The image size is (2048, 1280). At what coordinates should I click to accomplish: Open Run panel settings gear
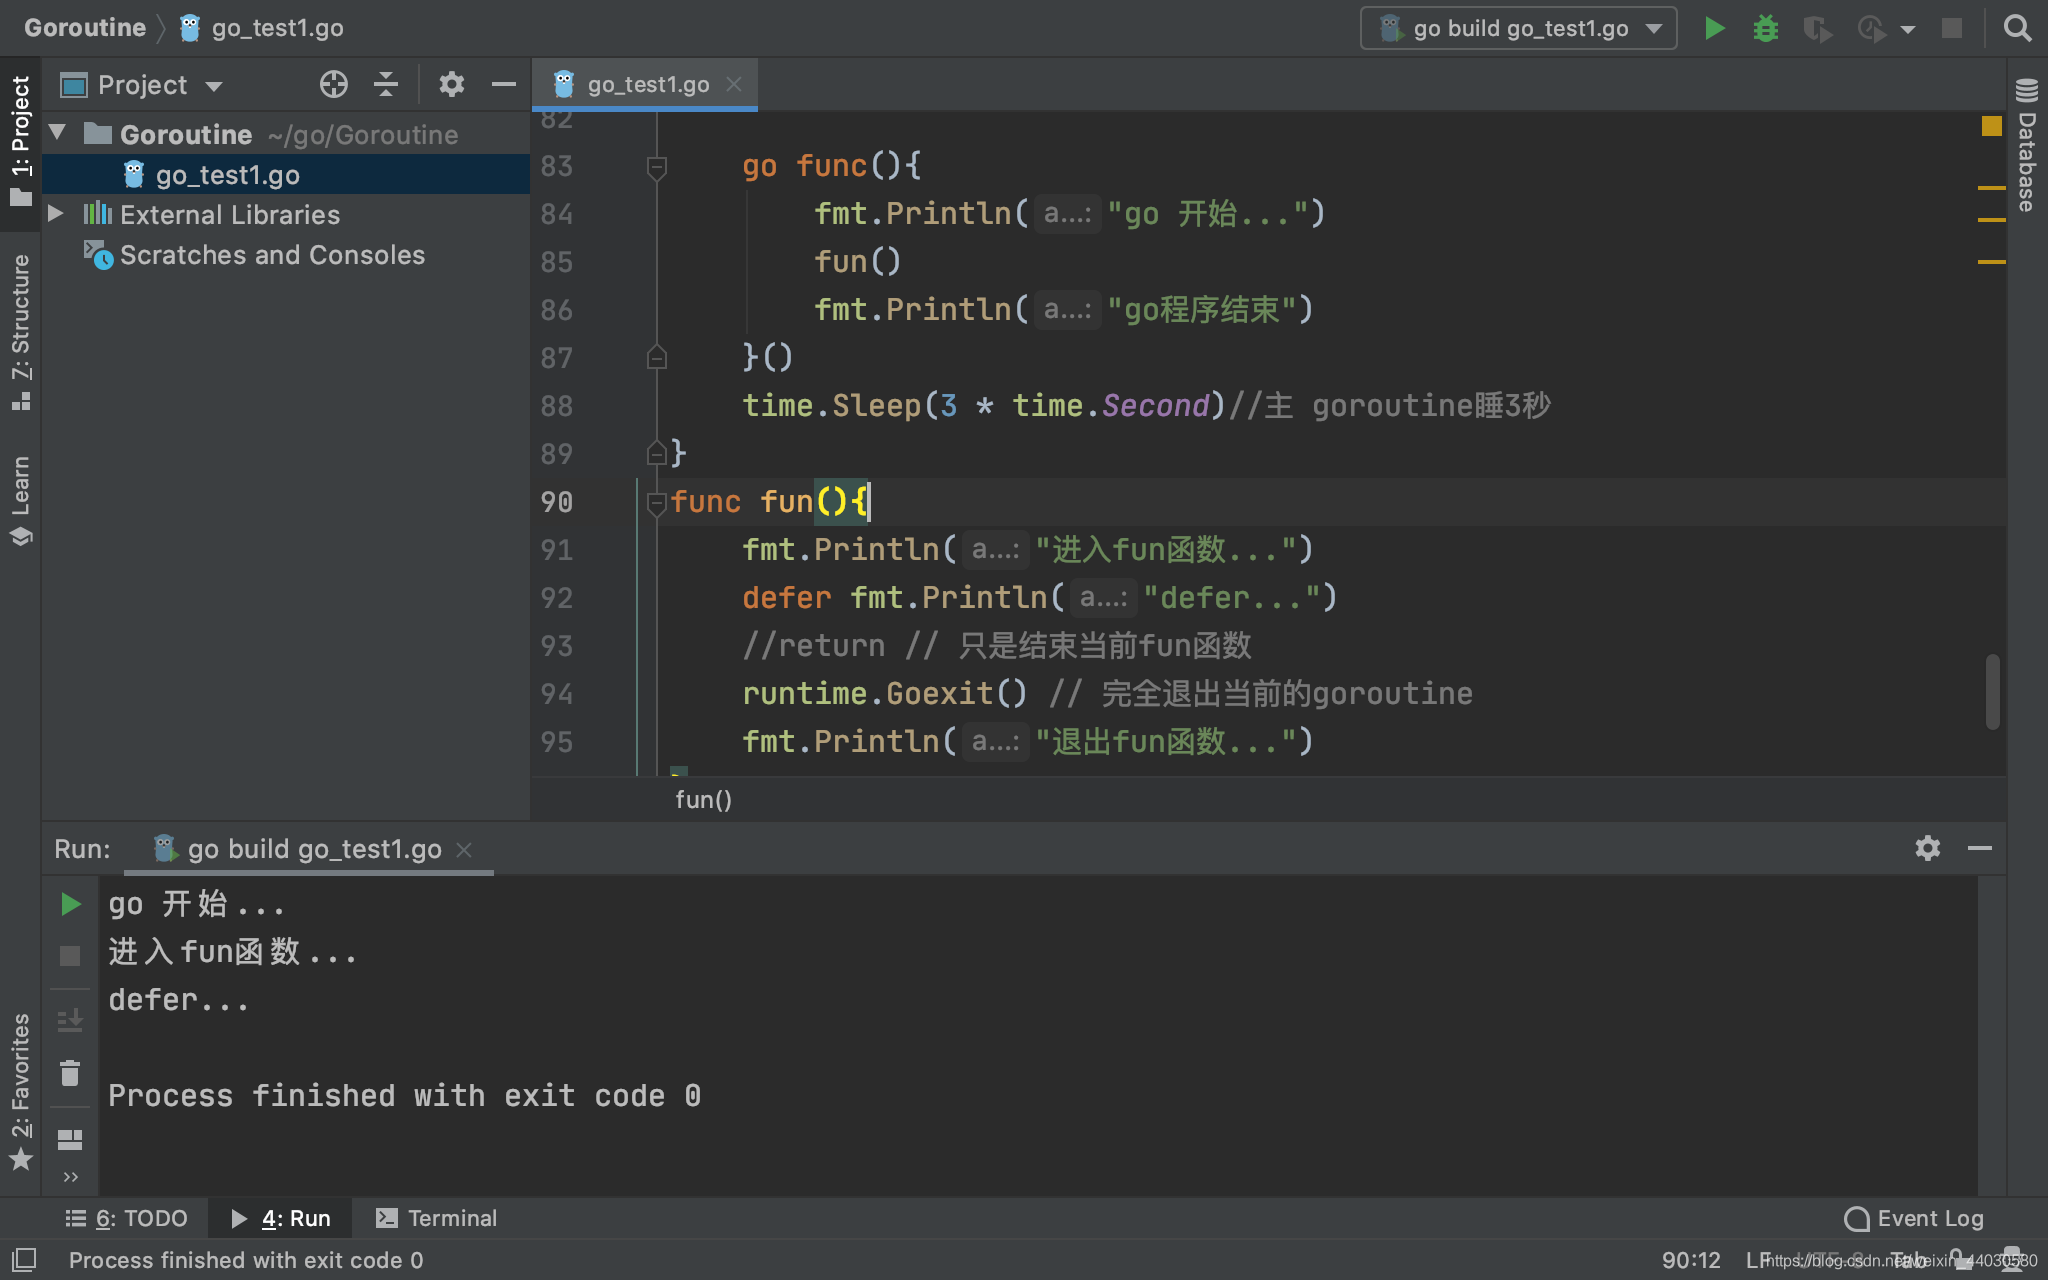(x=1928, y=848)
